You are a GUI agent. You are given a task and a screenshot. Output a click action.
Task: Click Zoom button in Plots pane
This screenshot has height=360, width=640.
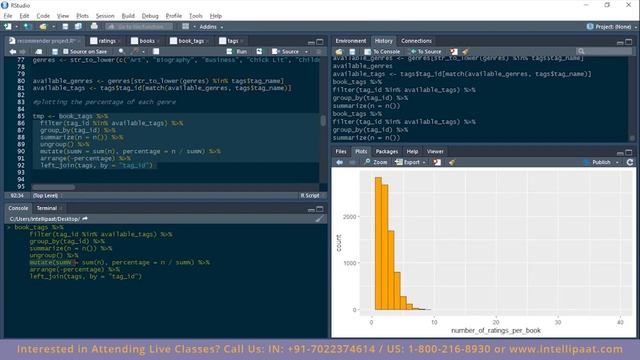tap(376, 162)
